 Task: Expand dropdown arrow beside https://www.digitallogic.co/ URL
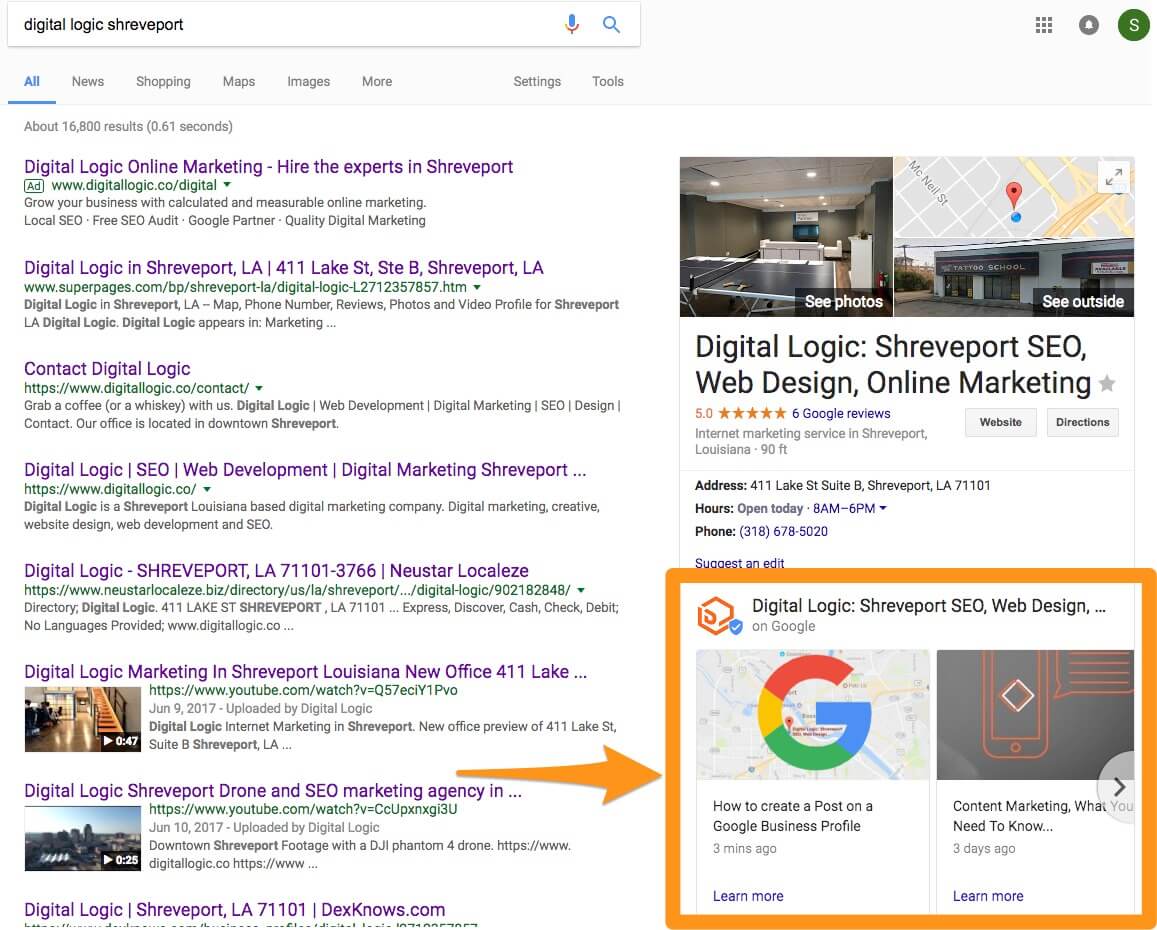point(207,489)
